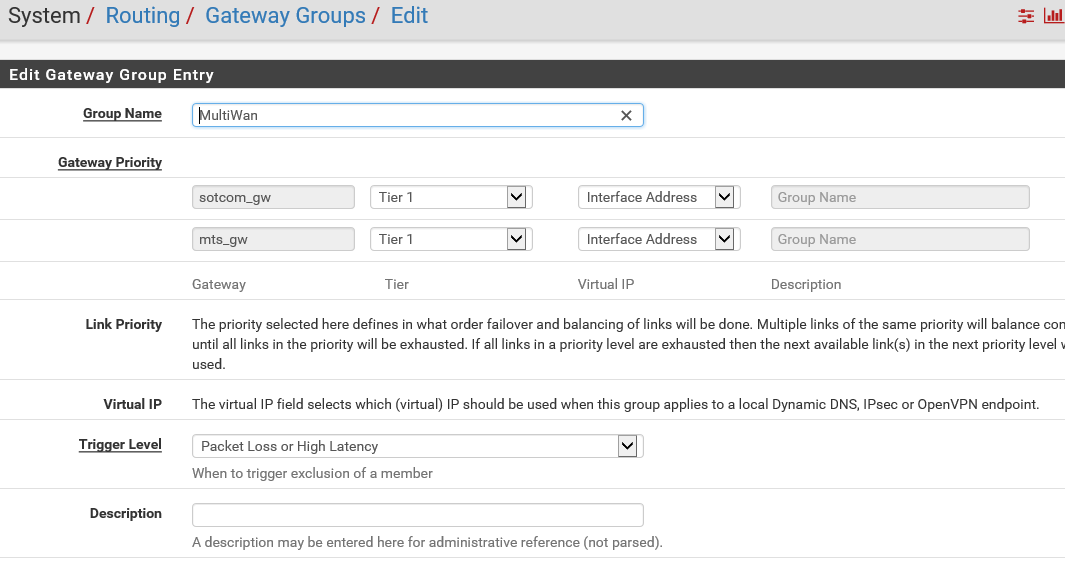Navigate to Gateway Groups breadcrumb
The height and width of the screenshot is (570, 1065).
point(285,16)
